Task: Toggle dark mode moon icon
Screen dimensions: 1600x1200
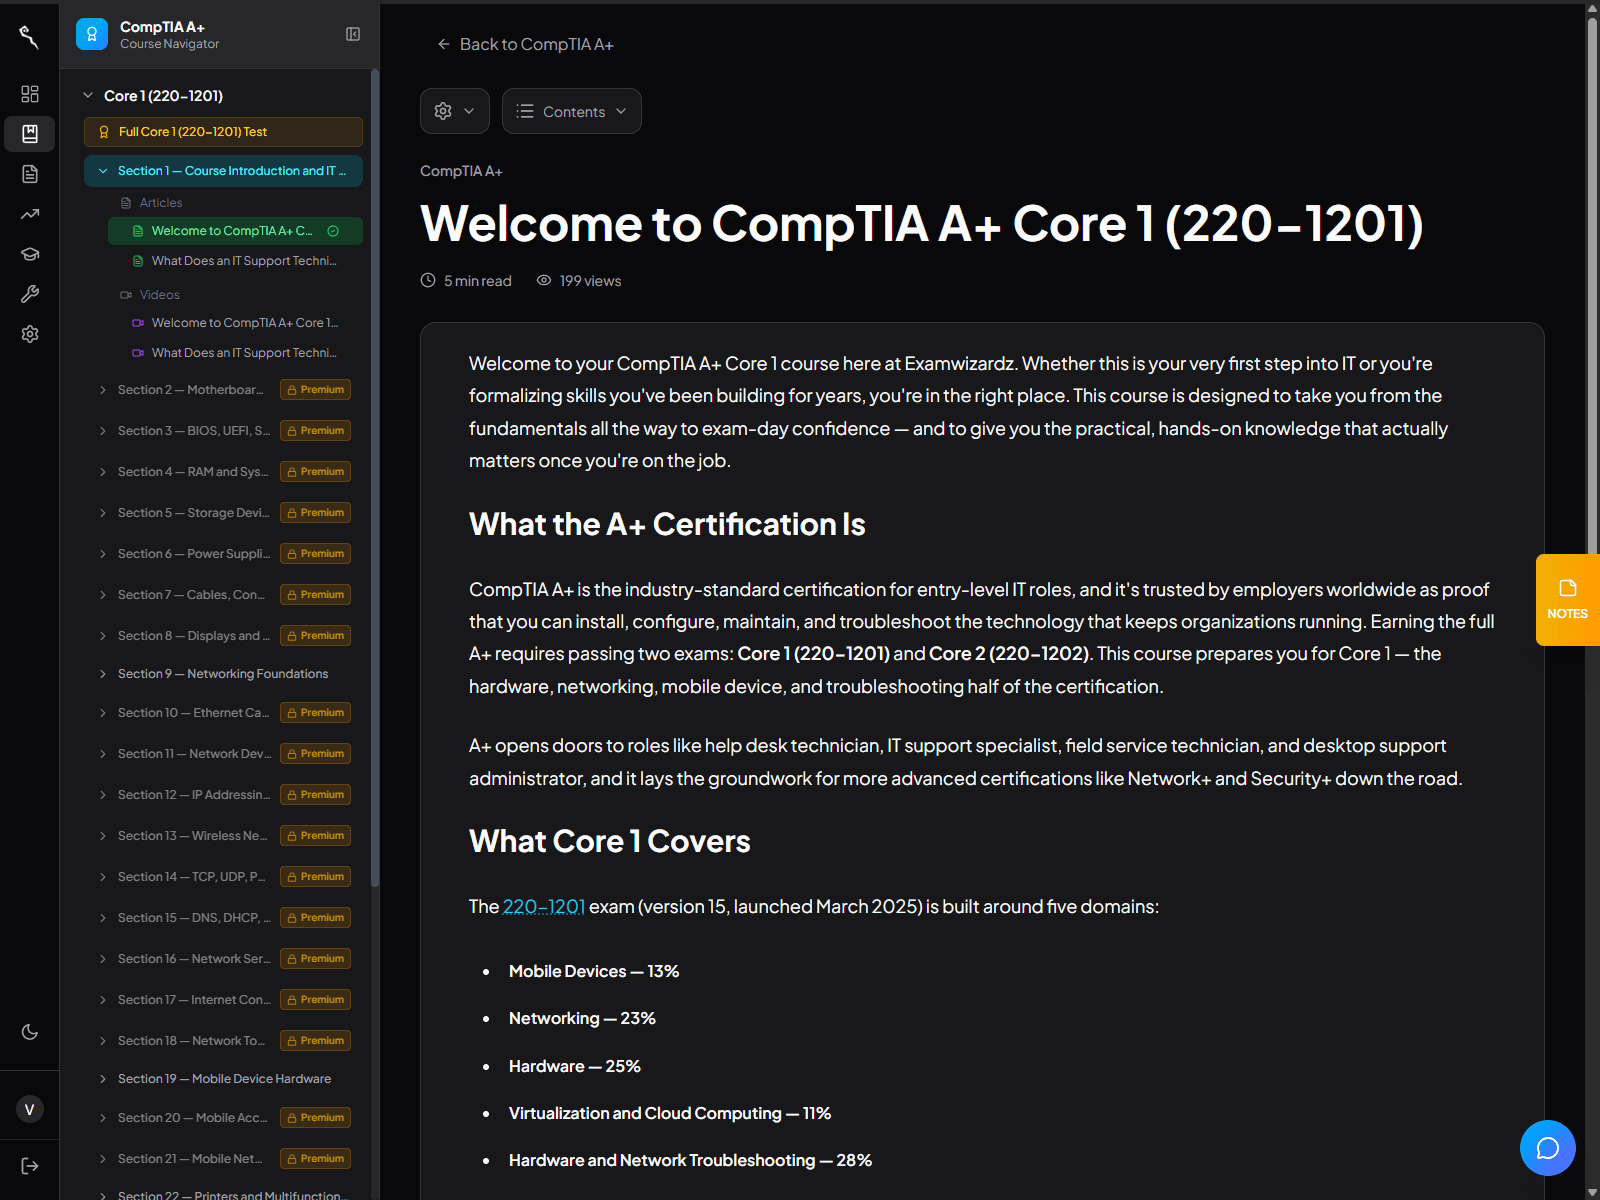Action: pyautogui.click(x=30, y=1032)
